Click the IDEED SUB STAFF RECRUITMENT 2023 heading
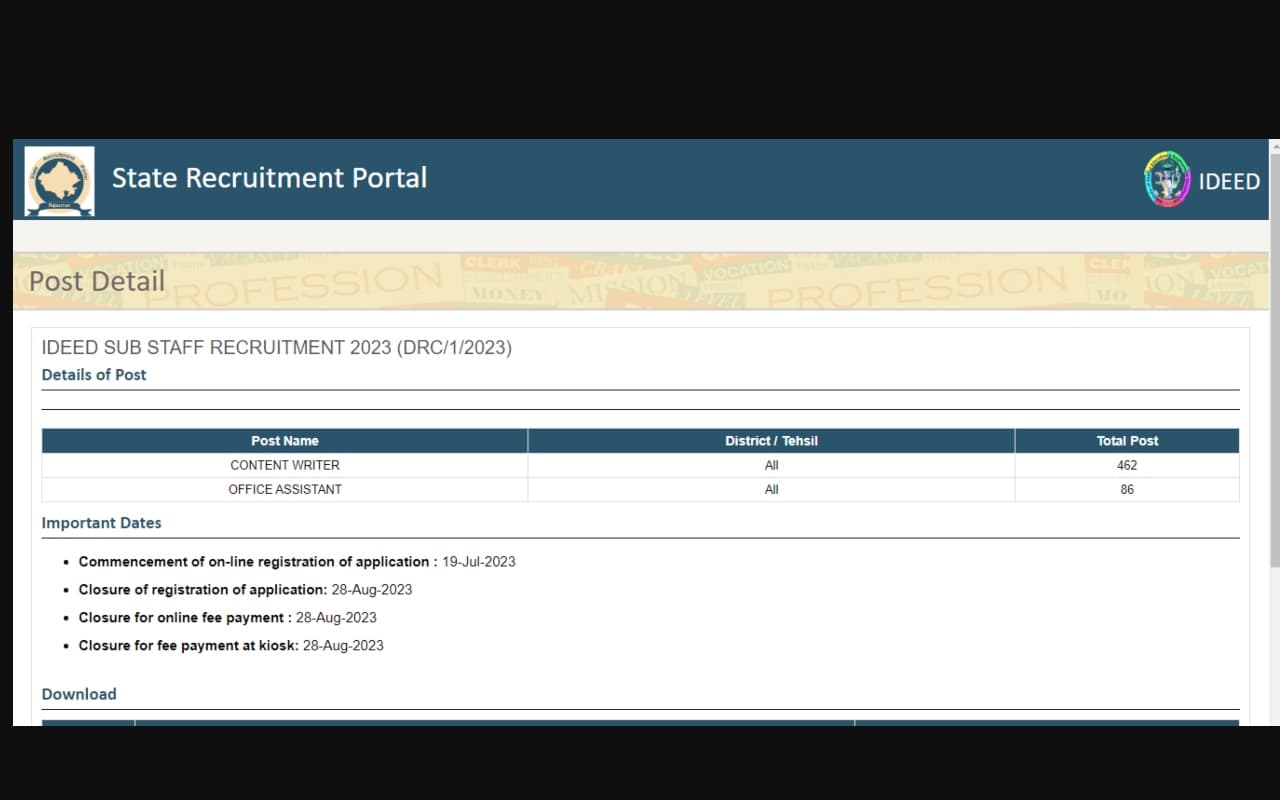 click(276, 347)
